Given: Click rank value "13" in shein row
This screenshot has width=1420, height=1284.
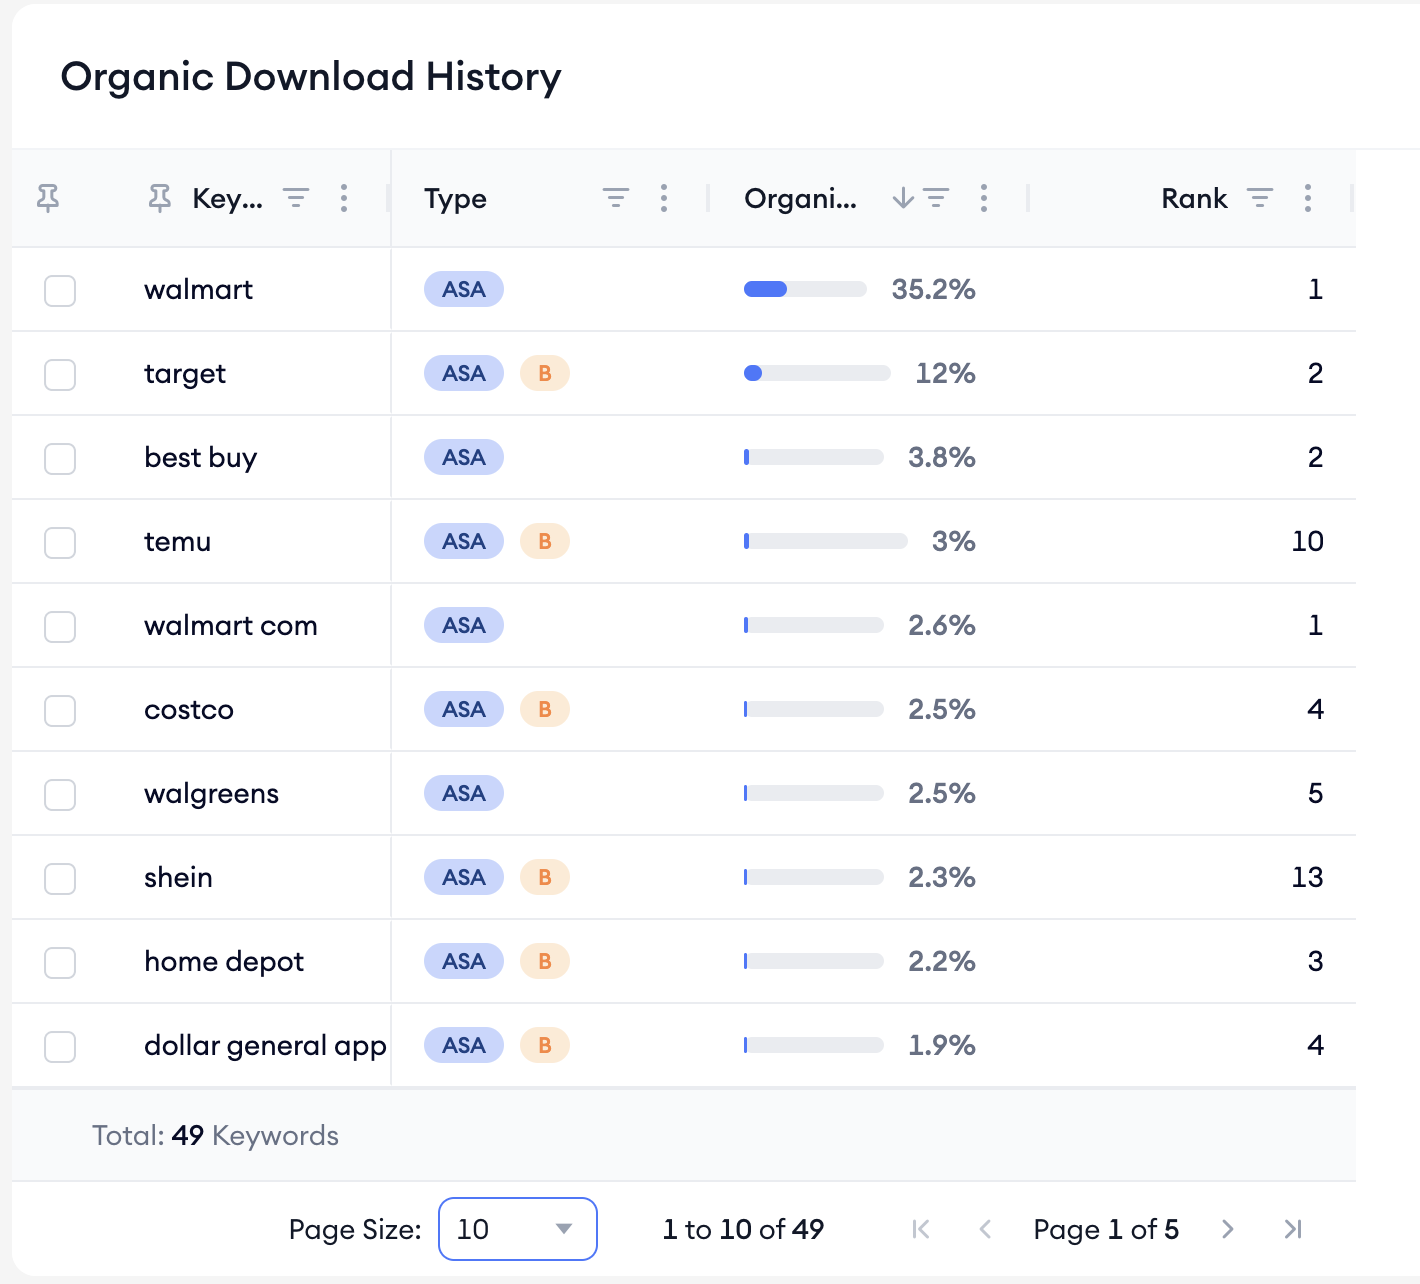Looking at the screenshot, I should [1307, 877].
